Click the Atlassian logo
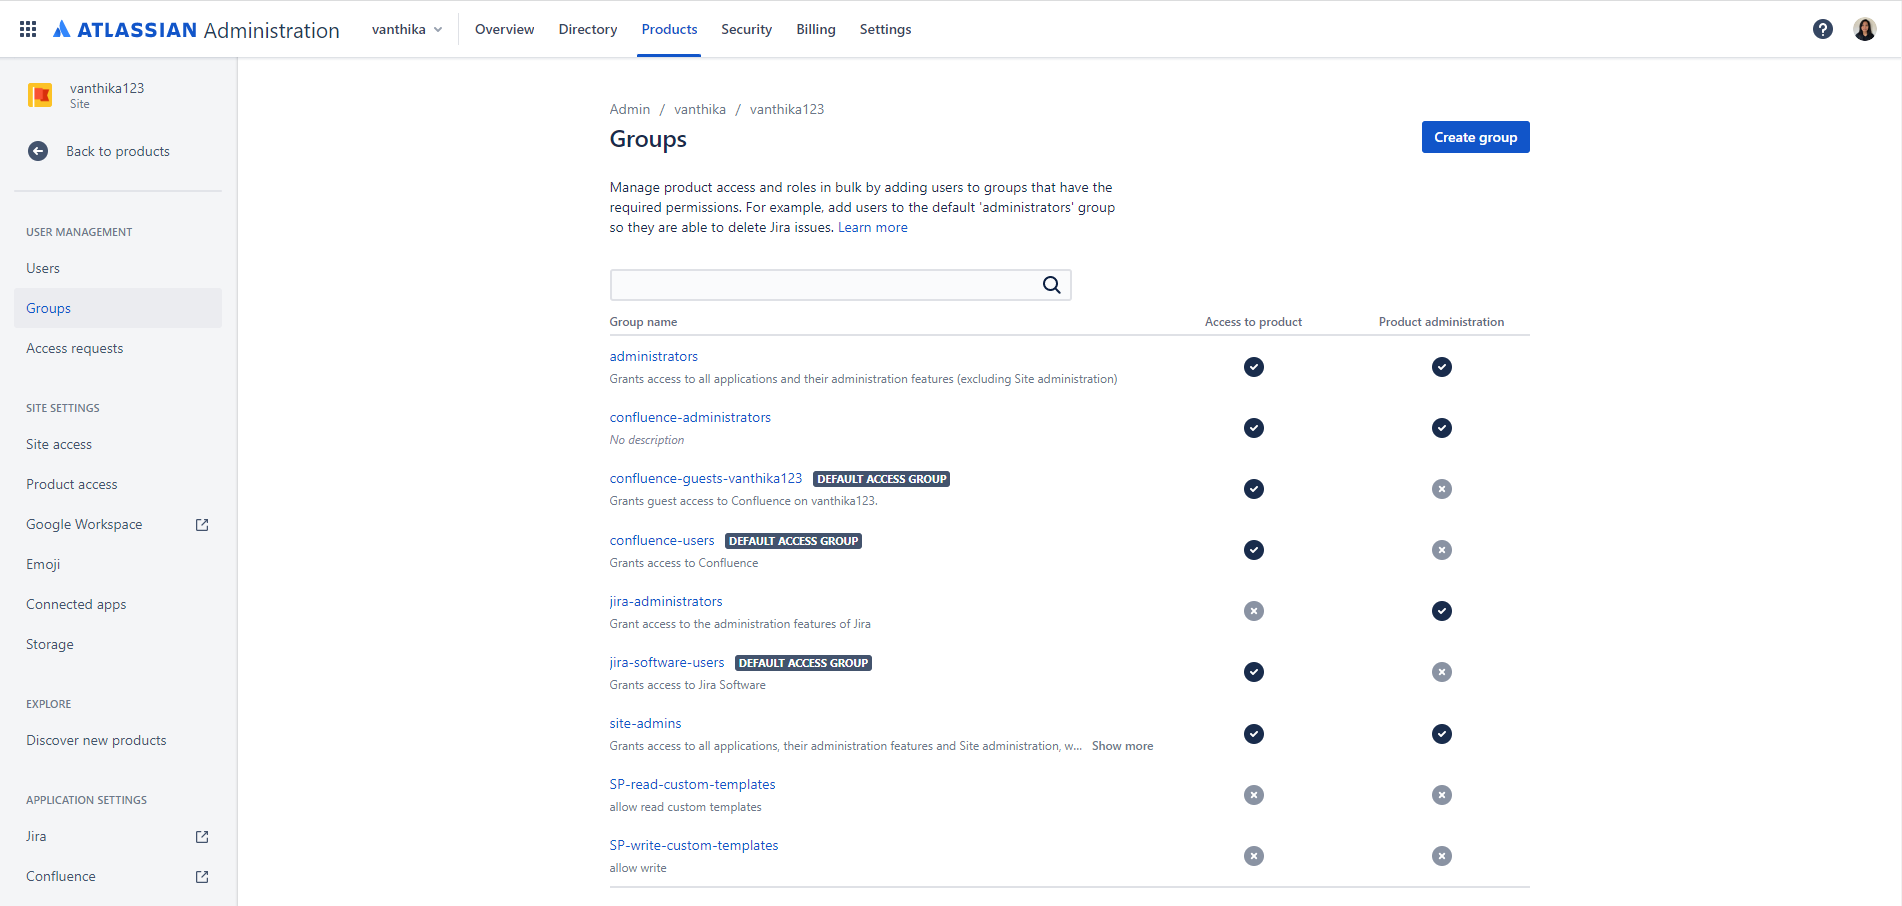The height and width of the screenshot is (906, 1902). (63, 29)
